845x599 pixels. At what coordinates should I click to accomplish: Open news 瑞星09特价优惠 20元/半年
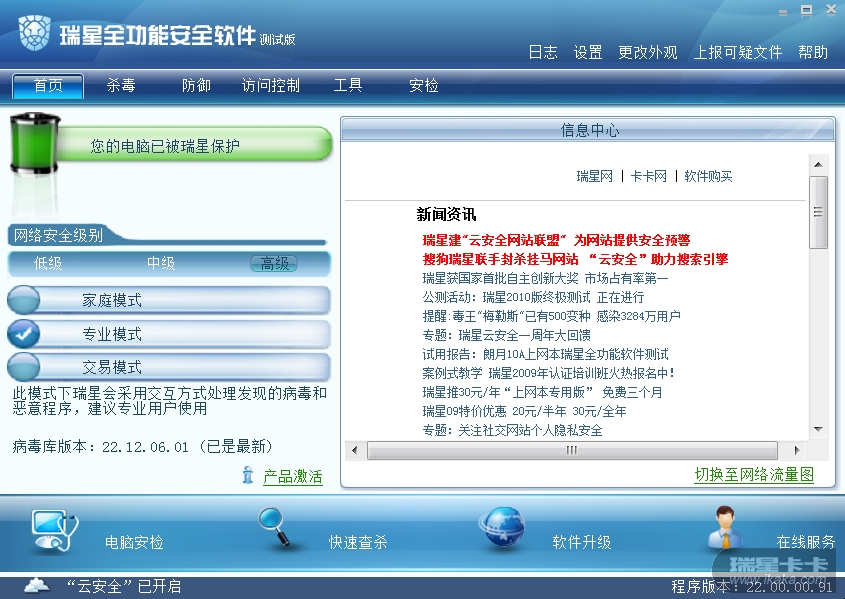524,412
